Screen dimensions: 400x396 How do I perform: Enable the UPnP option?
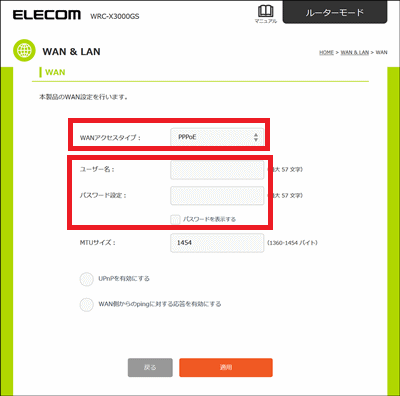pos(87,279)
